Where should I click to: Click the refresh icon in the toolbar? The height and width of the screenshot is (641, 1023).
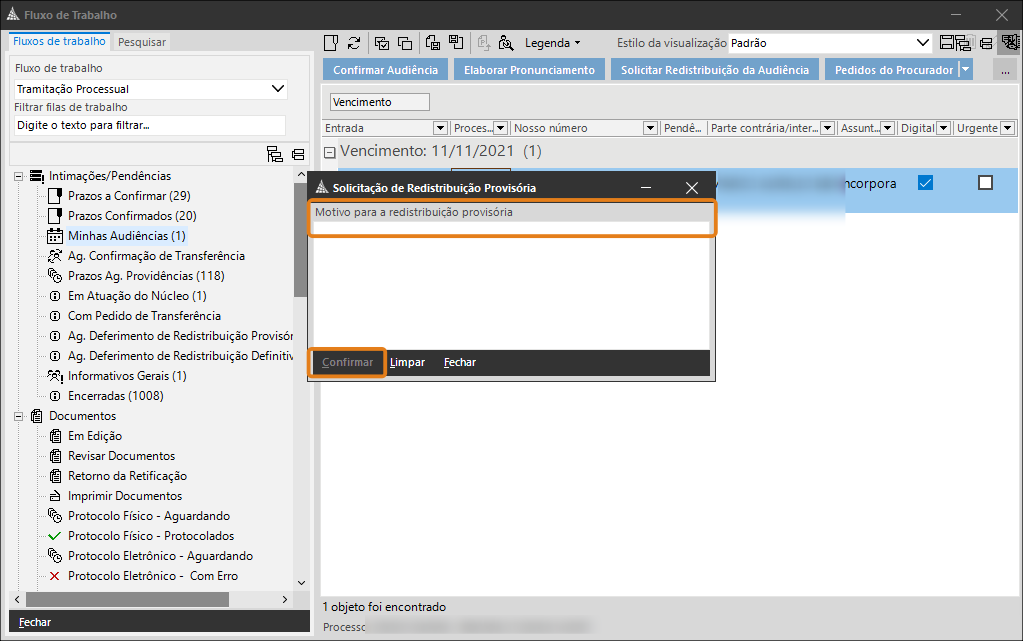pyautogui.click(x=354, y=43)
